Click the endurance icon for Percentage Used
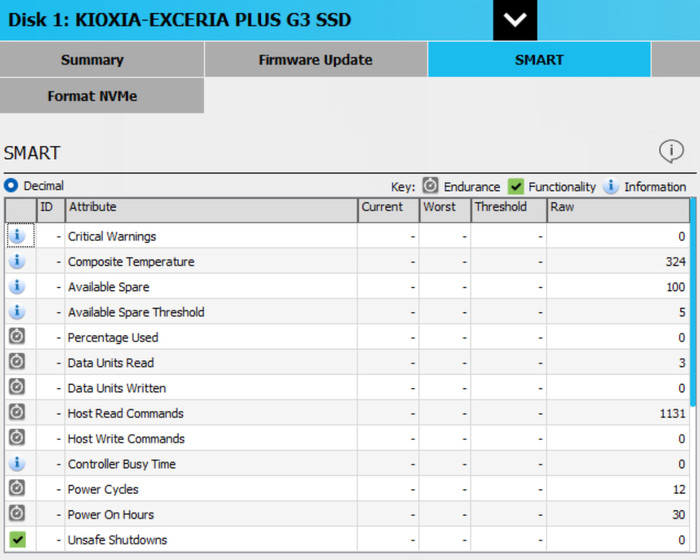The image size is (700, 560). coord(17,336)
